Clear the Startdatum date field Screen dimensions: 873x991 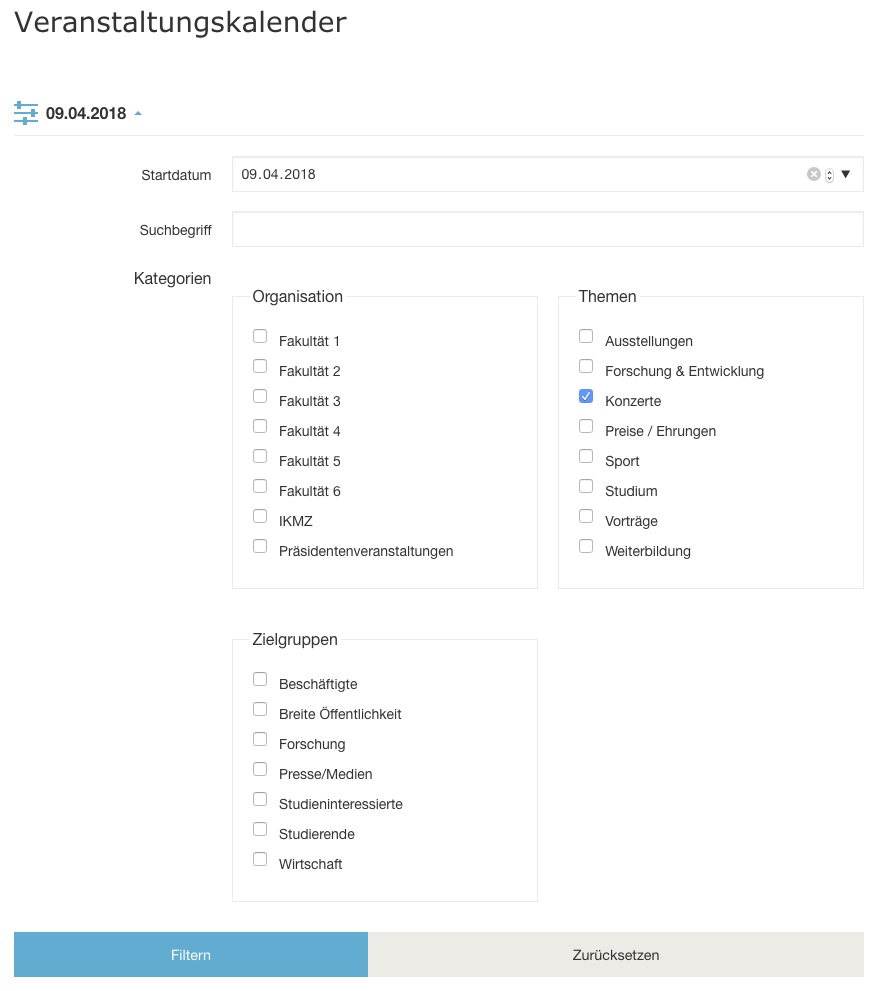point(814,174)
